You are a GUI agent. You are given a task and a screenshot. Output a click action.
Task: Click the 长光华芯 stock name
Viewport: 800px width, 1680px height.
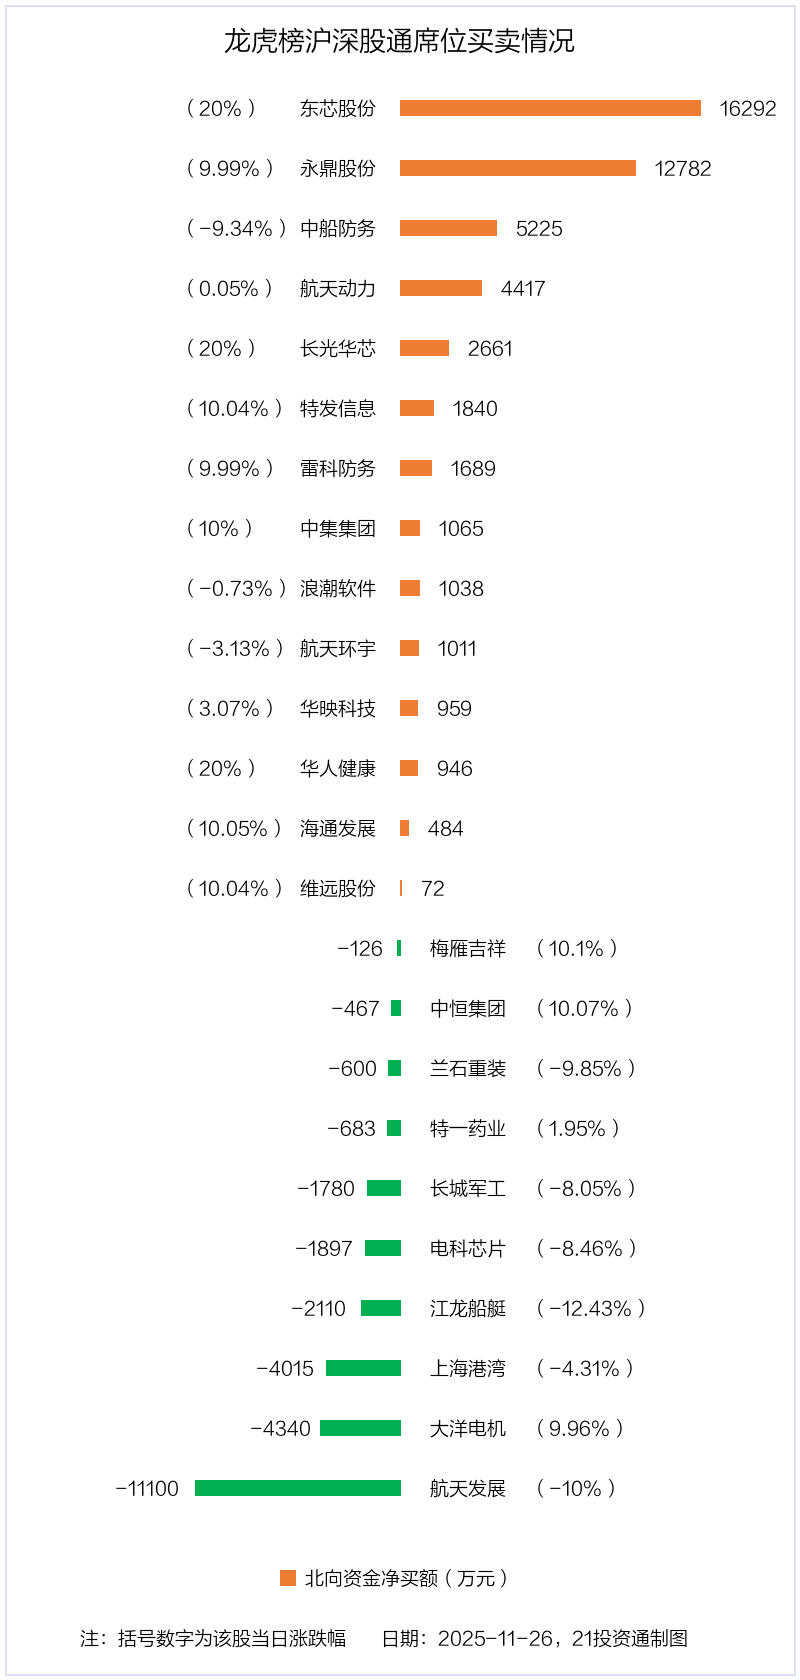(x=338, y=349)
